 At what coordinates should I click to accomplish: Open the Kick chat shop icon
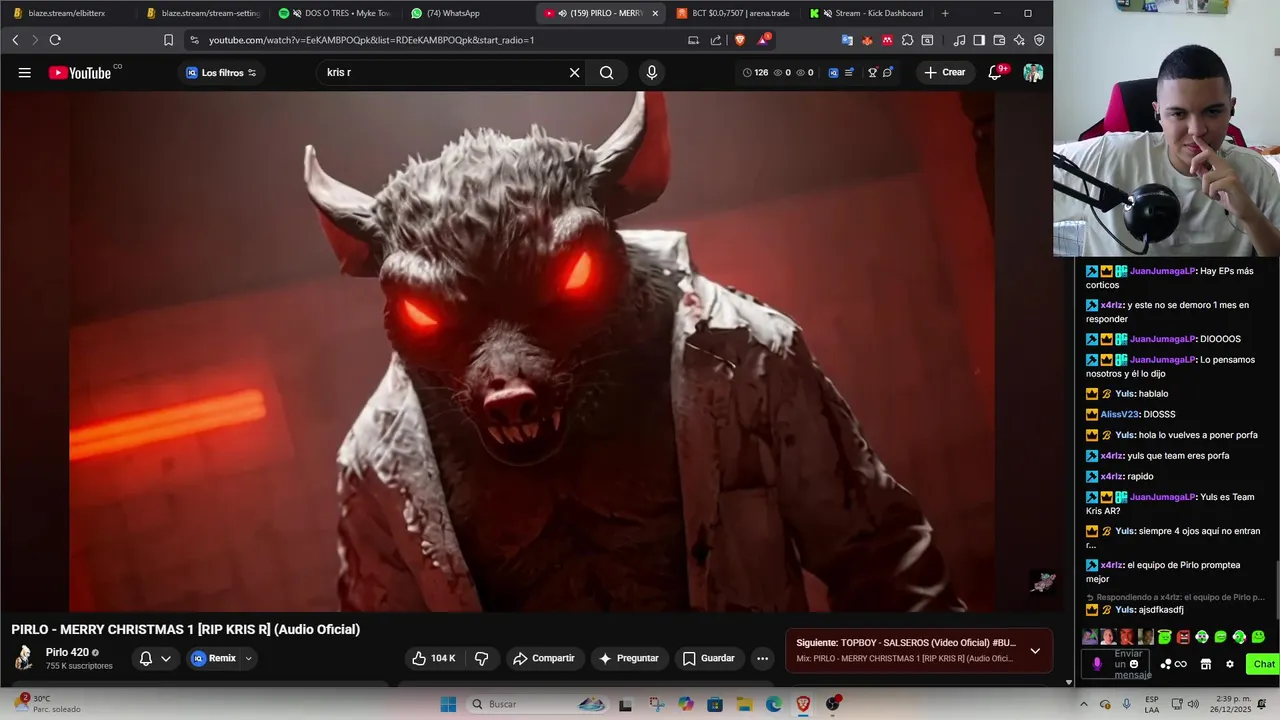click(x=1206, y=664)
